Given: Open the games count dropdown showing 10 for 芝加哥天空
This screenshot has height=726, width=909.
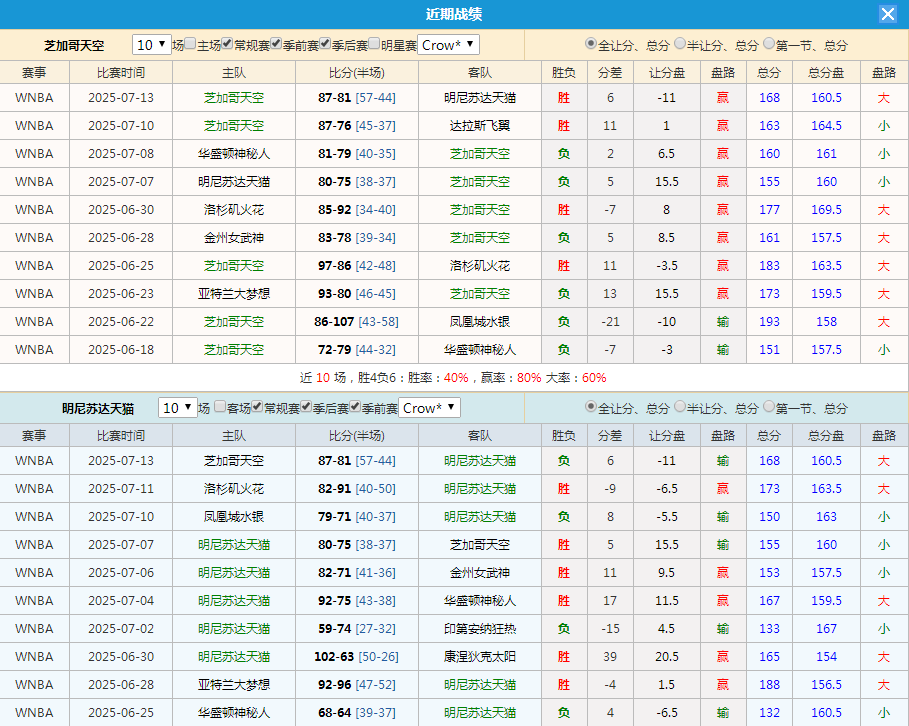Looking at the screenshot, I should point(150,44).
